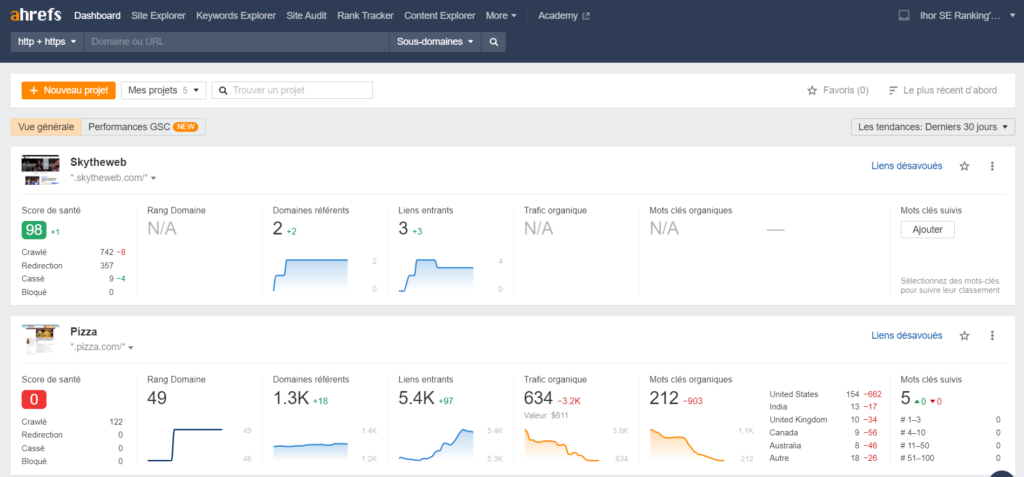
Task: Click the Academy external link
Action: [564, 16]
